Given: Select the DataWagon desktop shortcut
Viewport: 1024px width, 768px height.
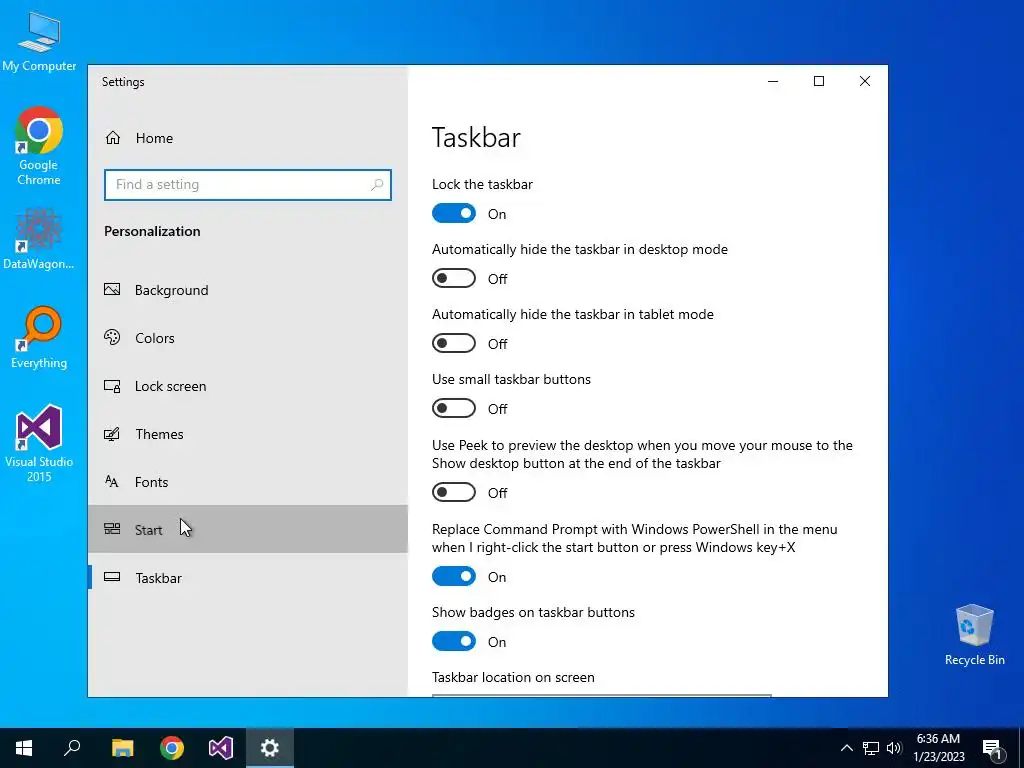Looking at the screenshot, I should 39,238.
